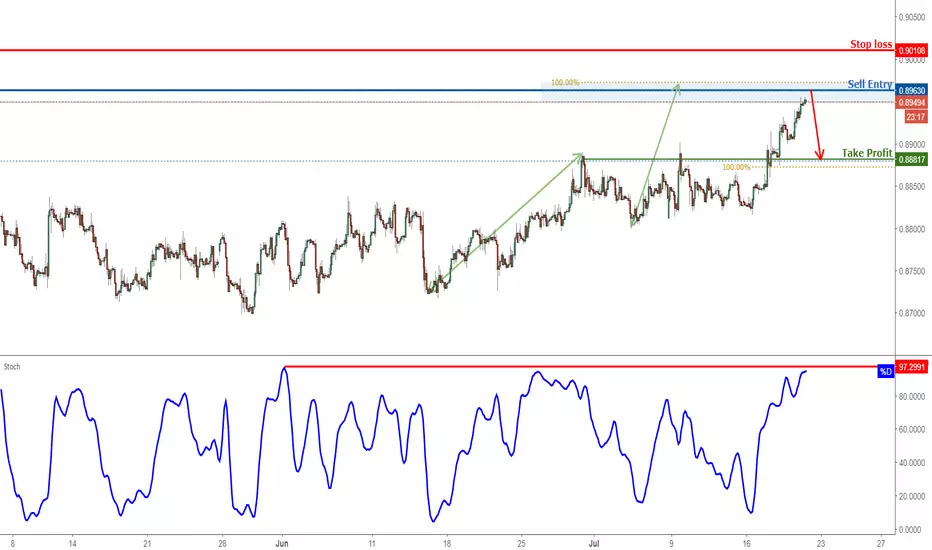Click the green 0.88817 price tag
932x550 pixels.
[x=912, y=159]
